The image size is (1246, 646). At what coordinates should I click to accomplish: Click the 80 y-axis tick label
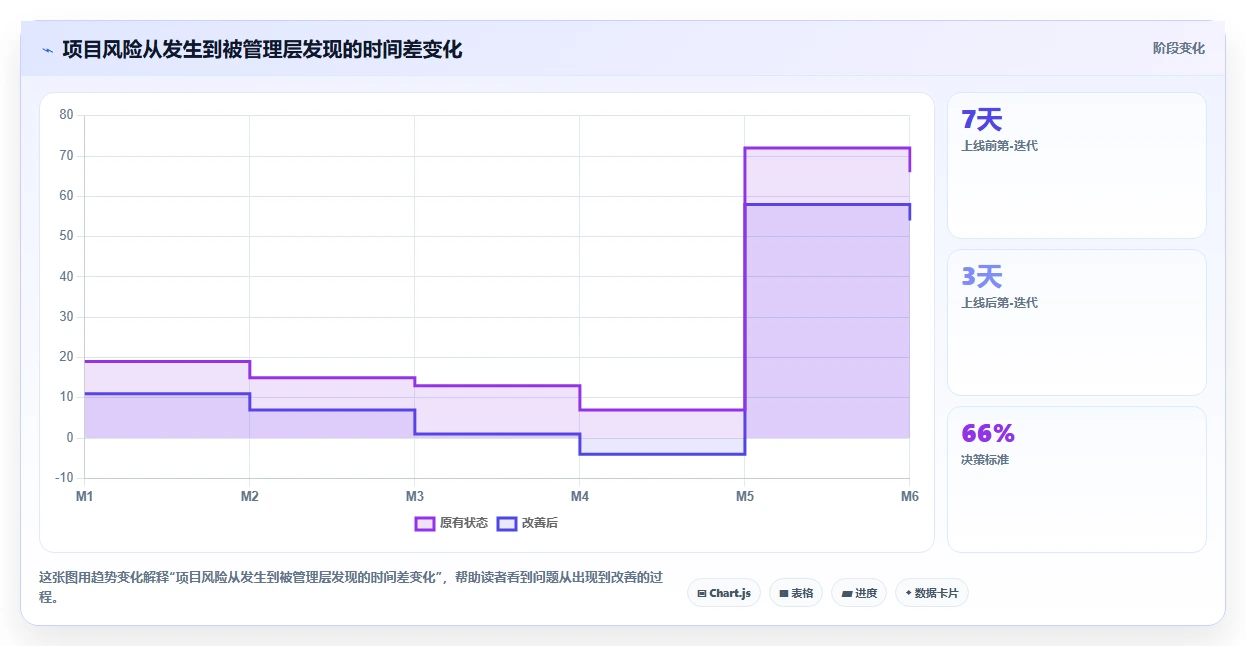[67, 115]
